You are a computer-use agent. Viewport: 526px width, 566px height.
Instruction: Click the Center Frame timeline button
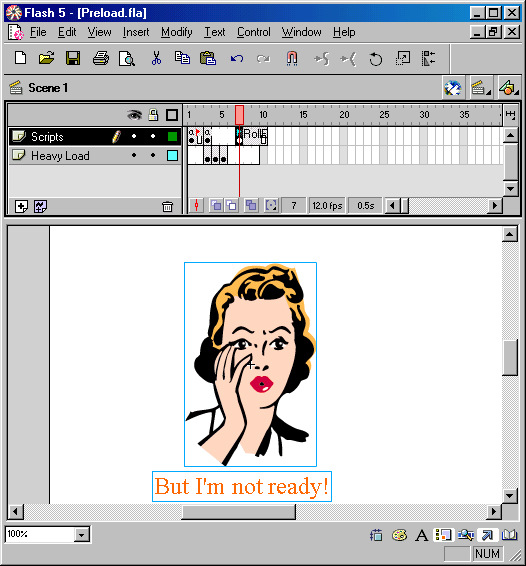point(196,206)
